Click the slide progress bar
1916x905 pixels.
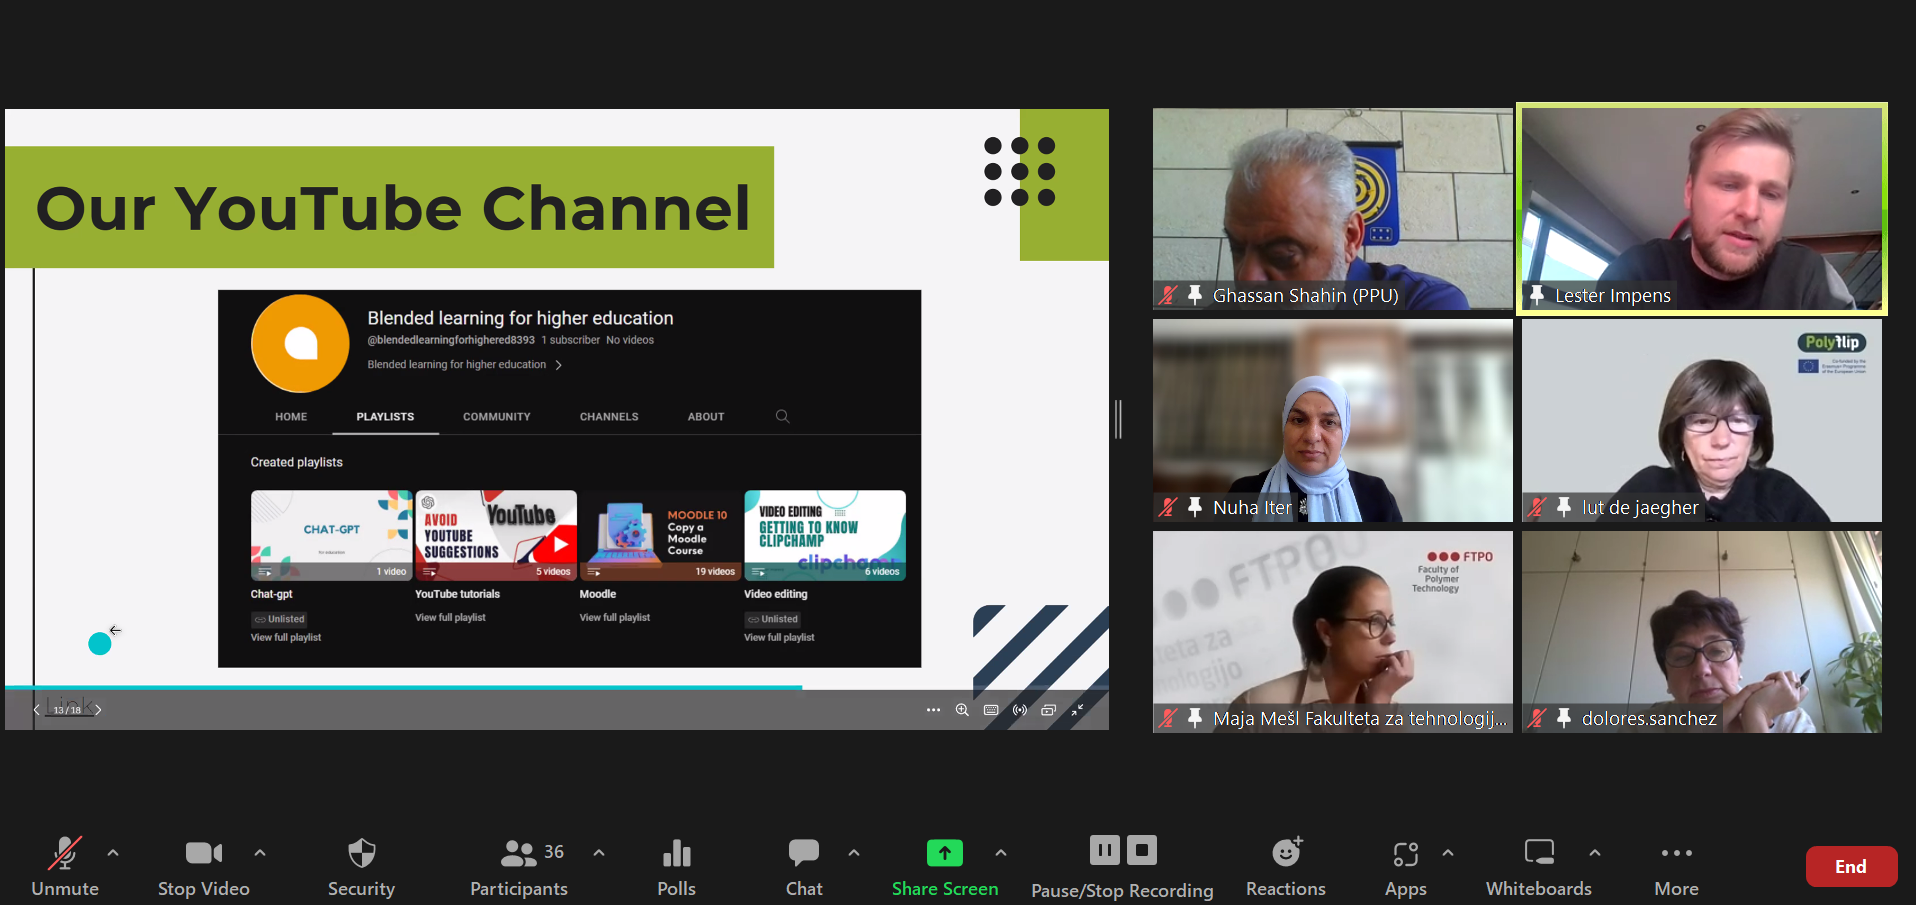[x=557, y=688]
